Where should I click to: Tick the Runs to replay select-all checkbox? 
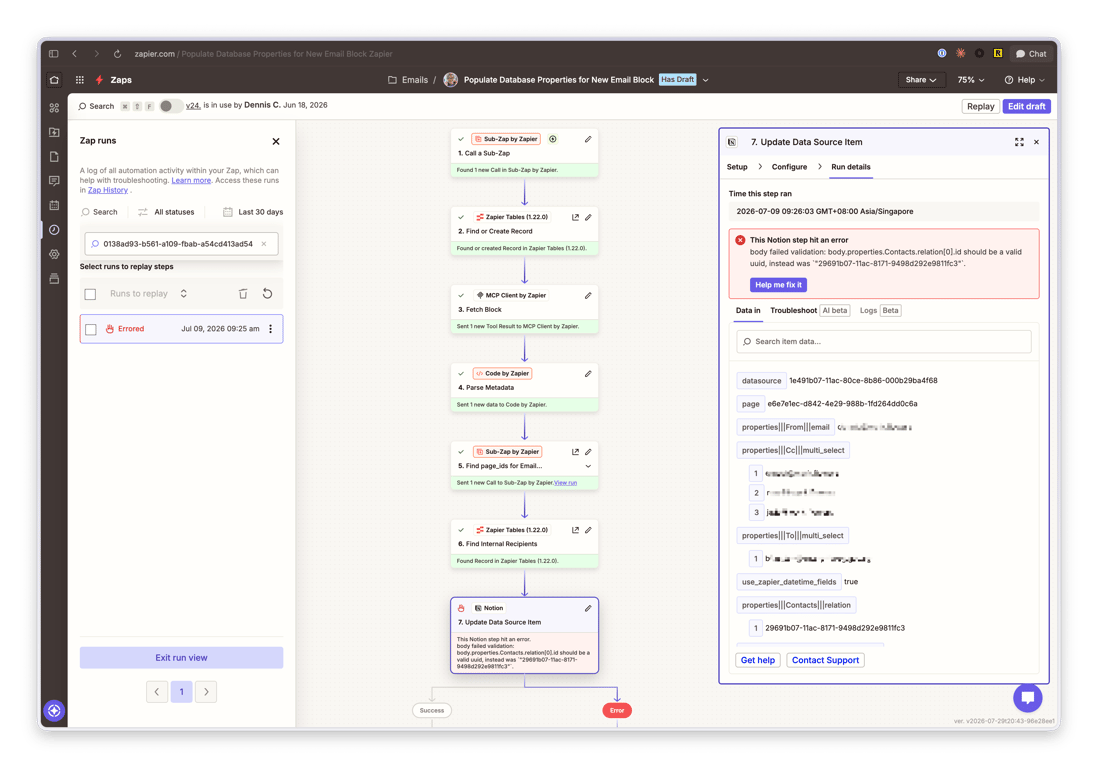pyautogui.click(x=90, y=294)
